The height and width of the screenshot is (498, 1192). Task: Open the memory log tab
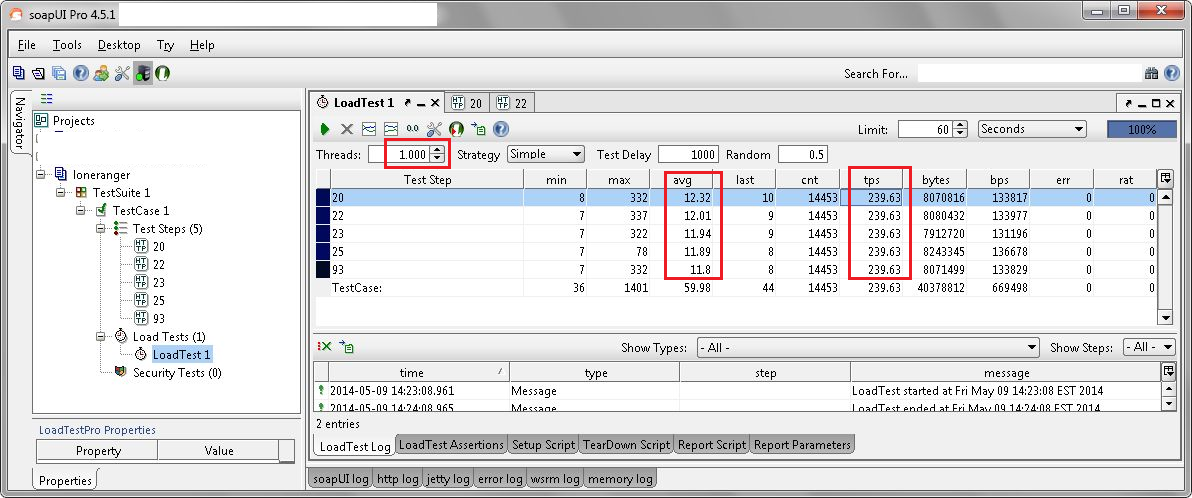[620, 479]
